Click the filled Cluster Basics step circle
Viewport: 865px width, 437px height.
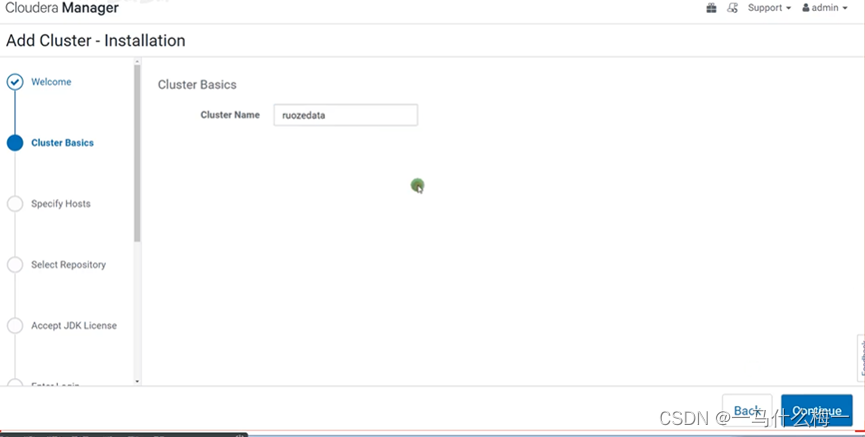click(x=15, y=142)
